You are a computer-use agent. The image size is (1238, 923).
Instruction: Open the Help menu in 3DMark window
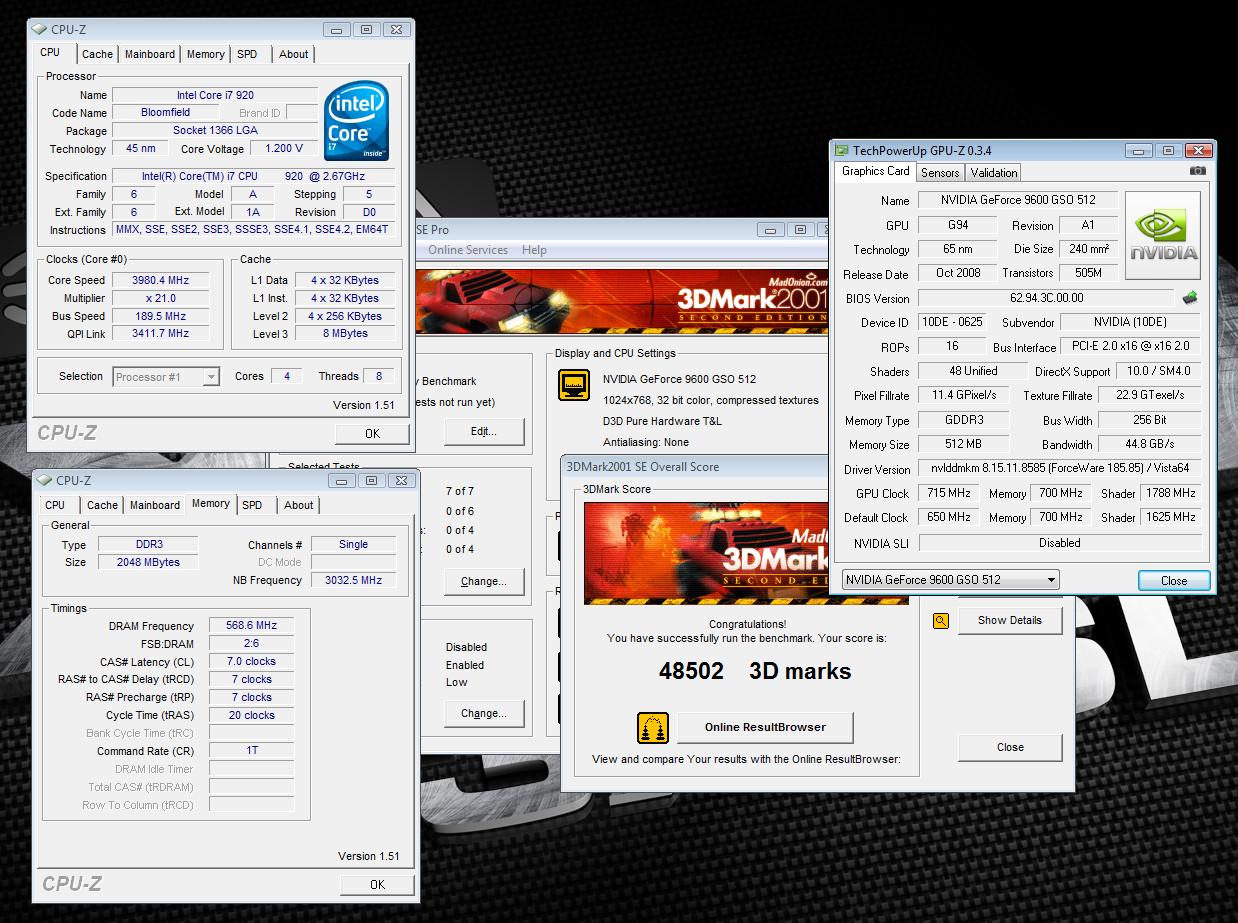(535, 250)
